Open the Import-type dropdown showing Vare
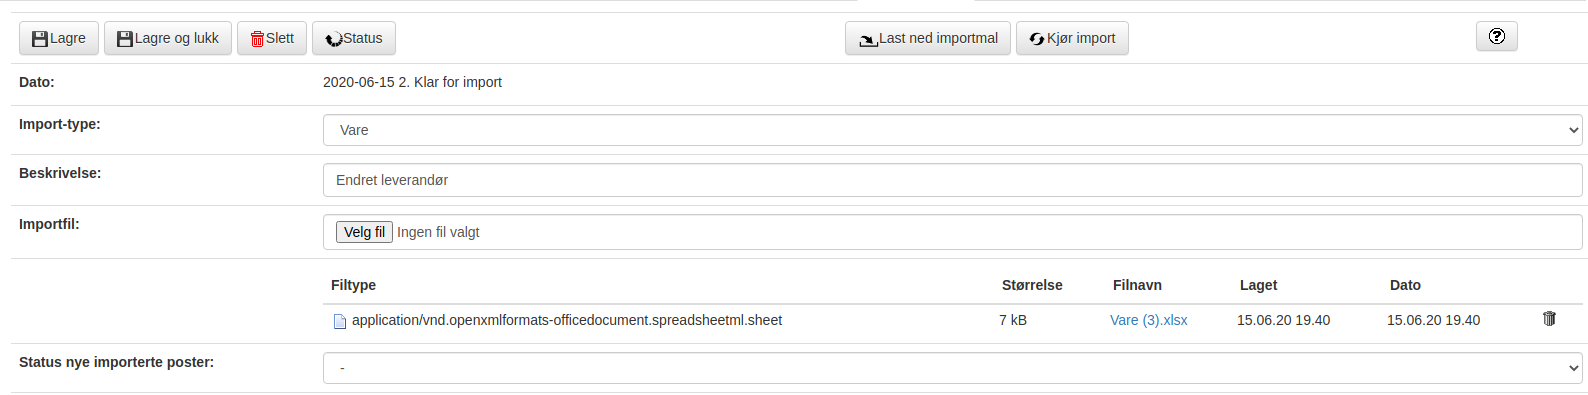The height and width of the screenshot is (395, 1588). (x=952, y=130)
